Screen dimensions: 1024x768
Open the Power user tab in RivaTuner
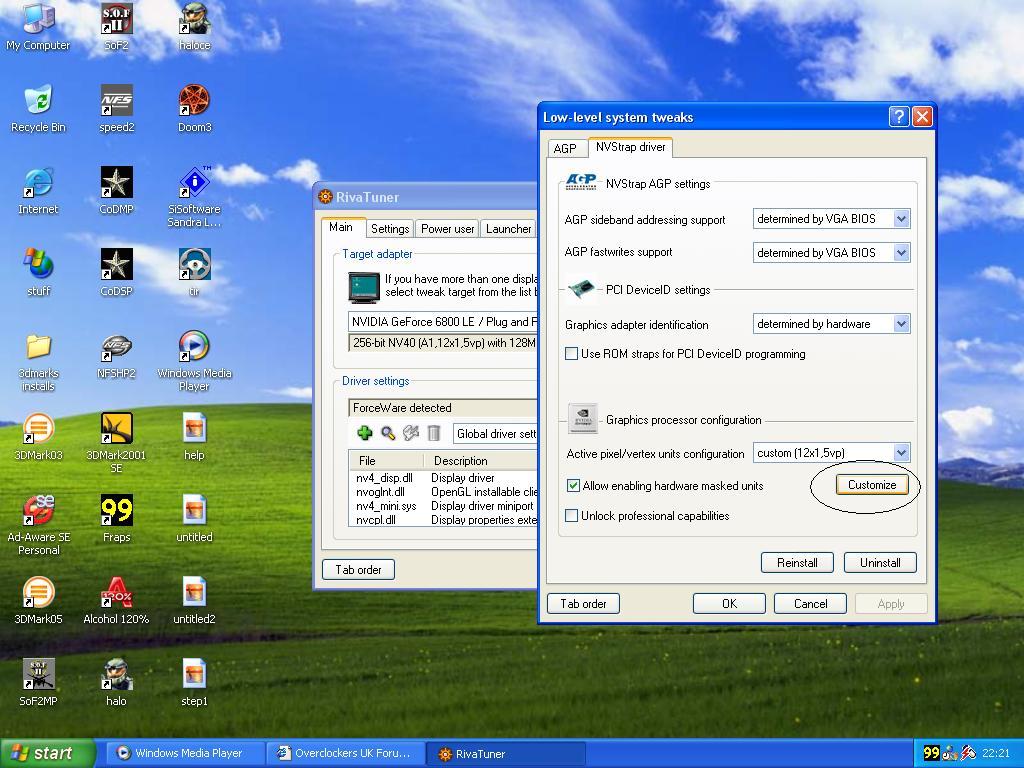447,229
